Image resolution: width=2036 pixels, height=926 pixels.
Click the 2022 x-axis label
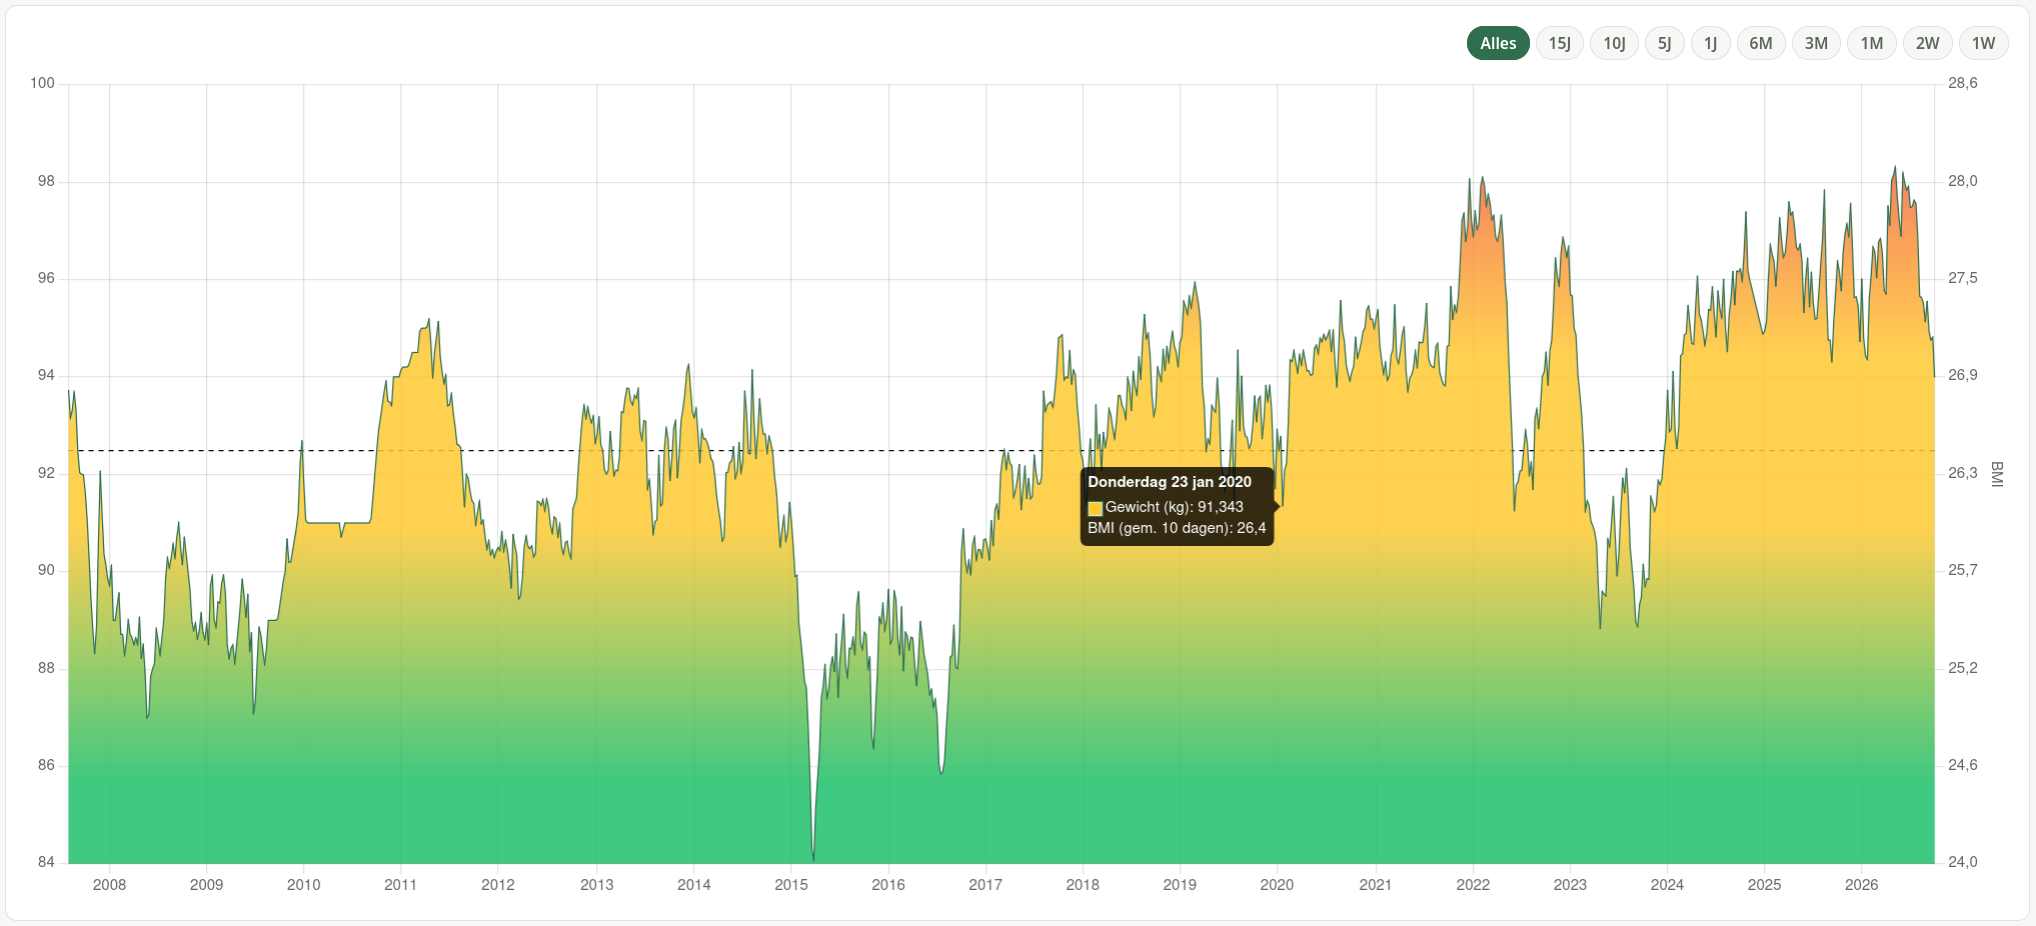click(1473, 885)
